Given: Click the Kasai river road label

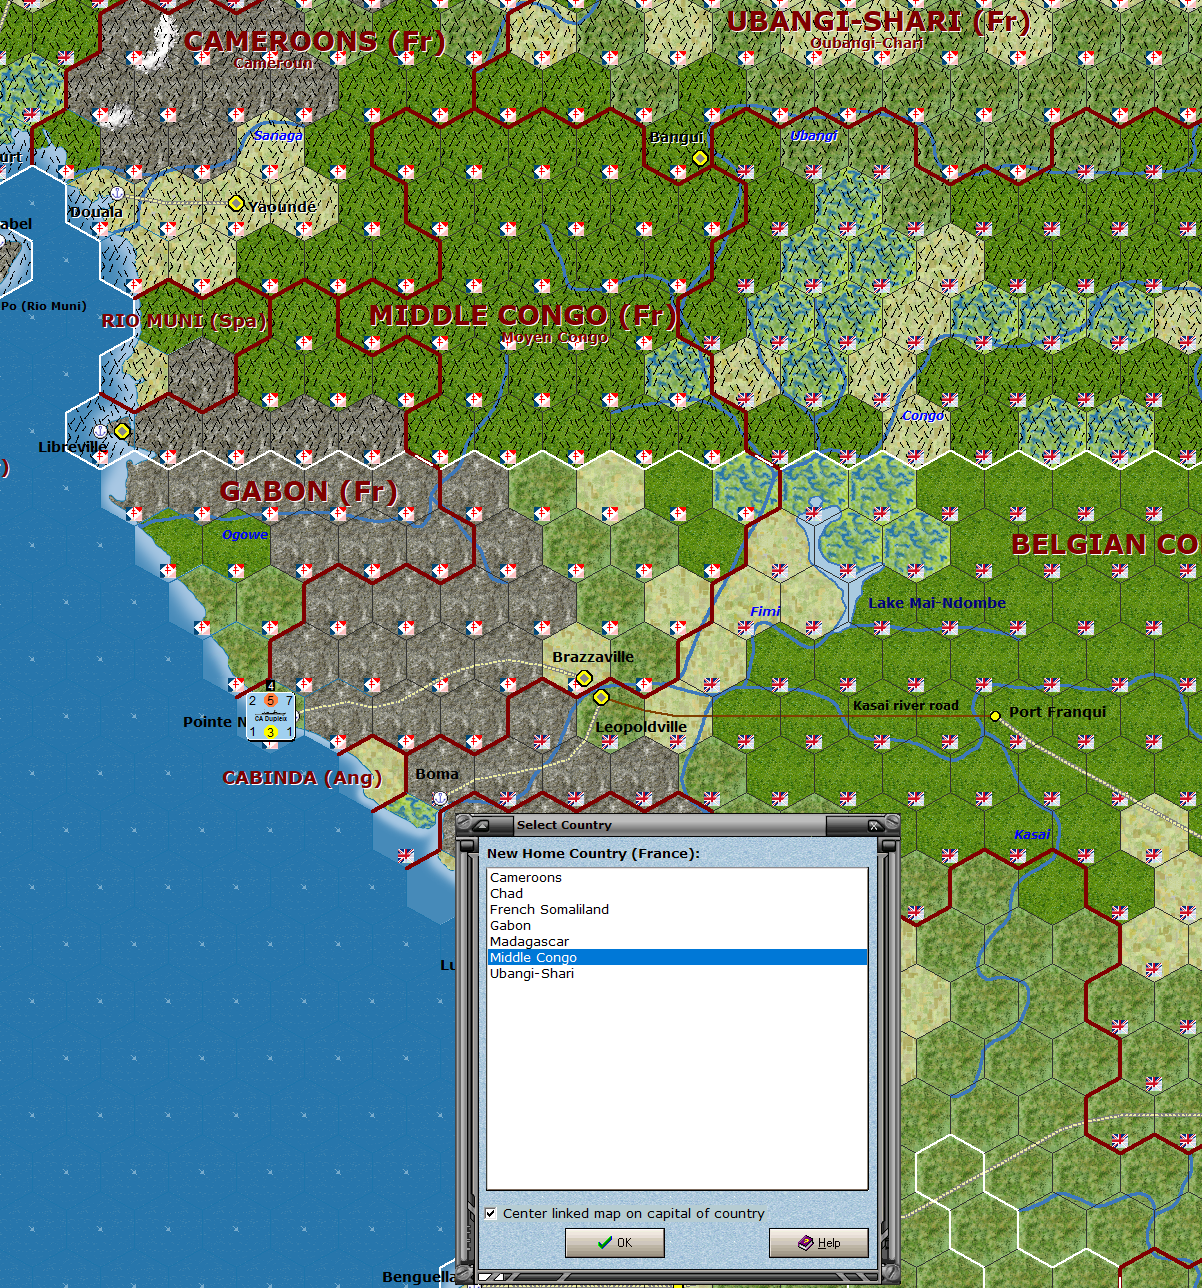Looking at the screenshot, I should point(906,705).
